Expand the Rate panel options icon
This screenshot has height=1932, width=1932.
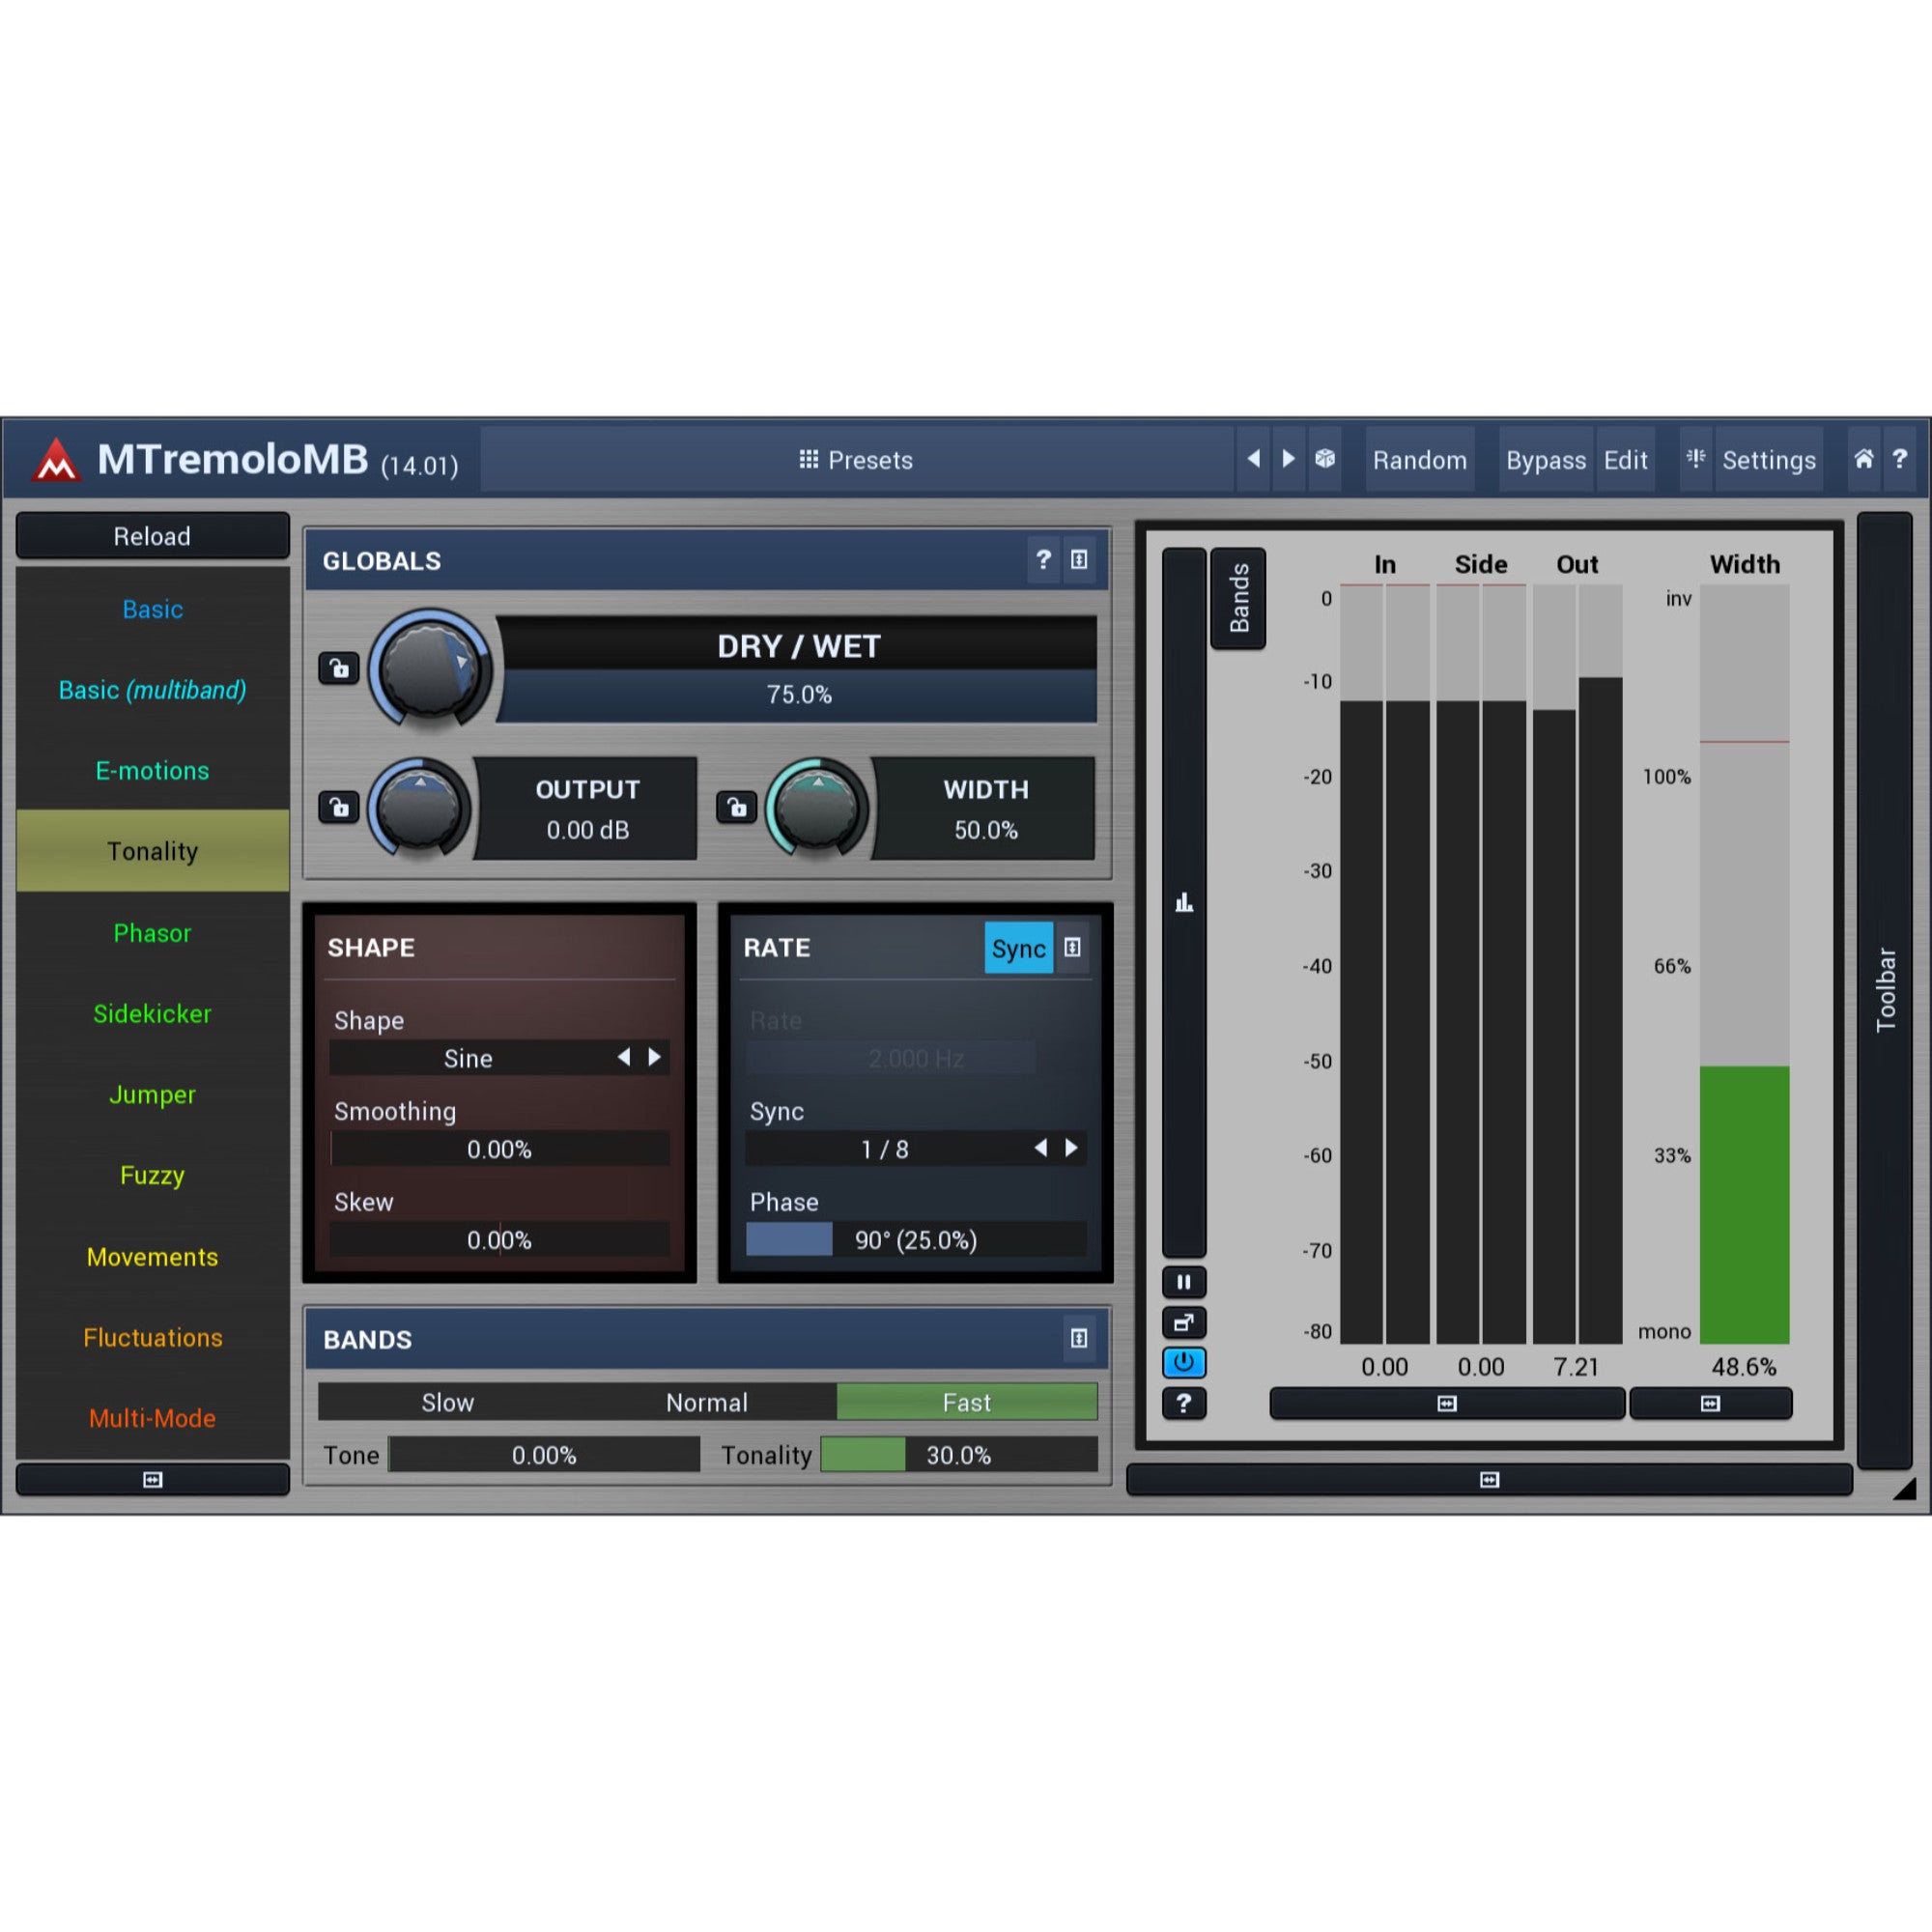[1072, 948]
